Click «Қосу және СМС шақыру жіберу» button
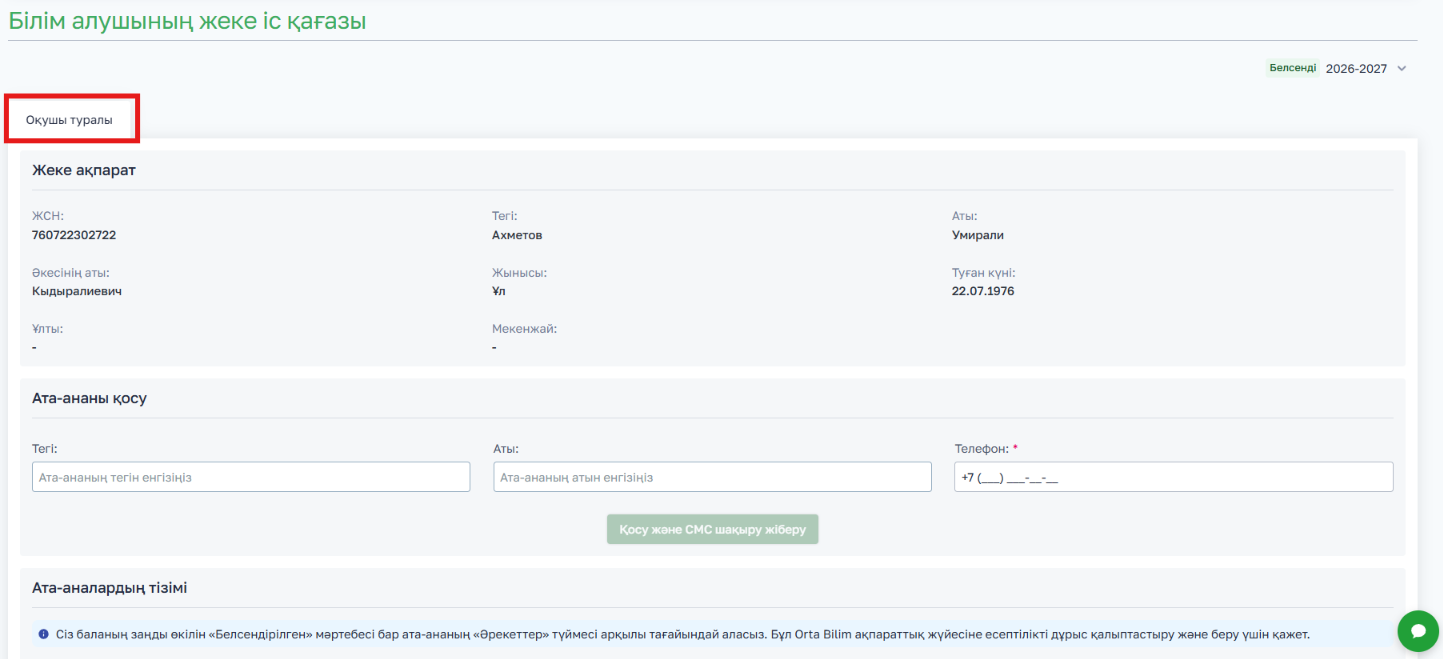 click(x=713, y=529)
